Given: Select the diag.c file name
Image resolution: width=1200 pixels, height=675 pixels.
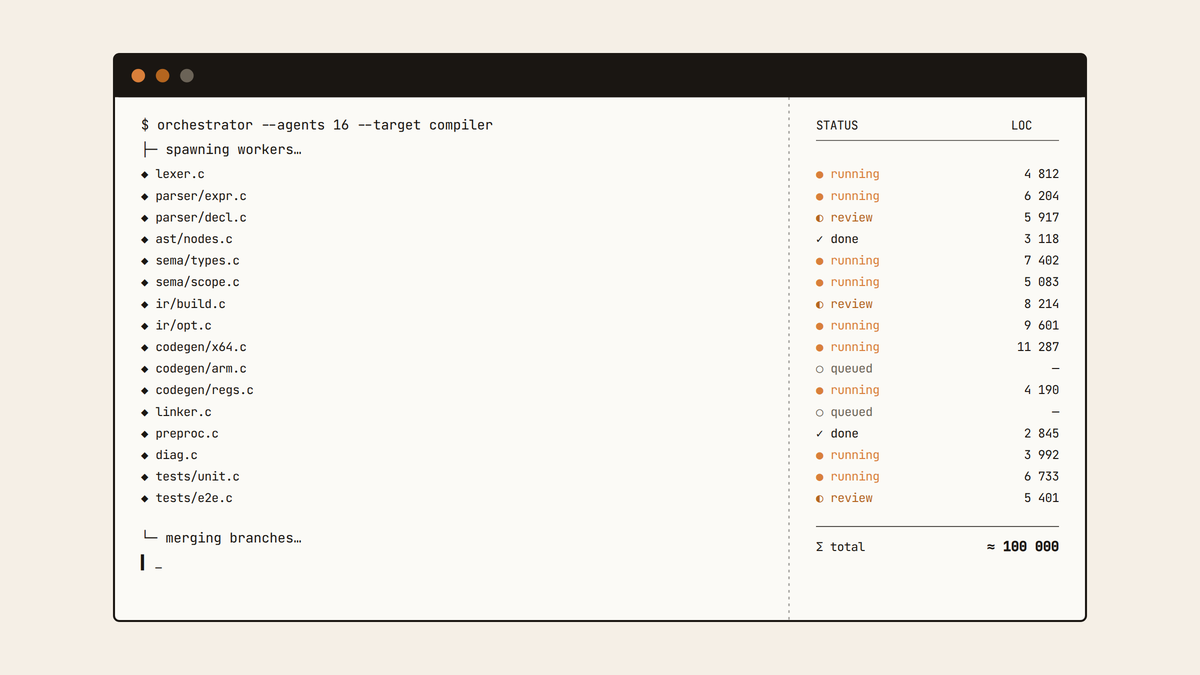Looking at the screenshot, I should [176, 455].
